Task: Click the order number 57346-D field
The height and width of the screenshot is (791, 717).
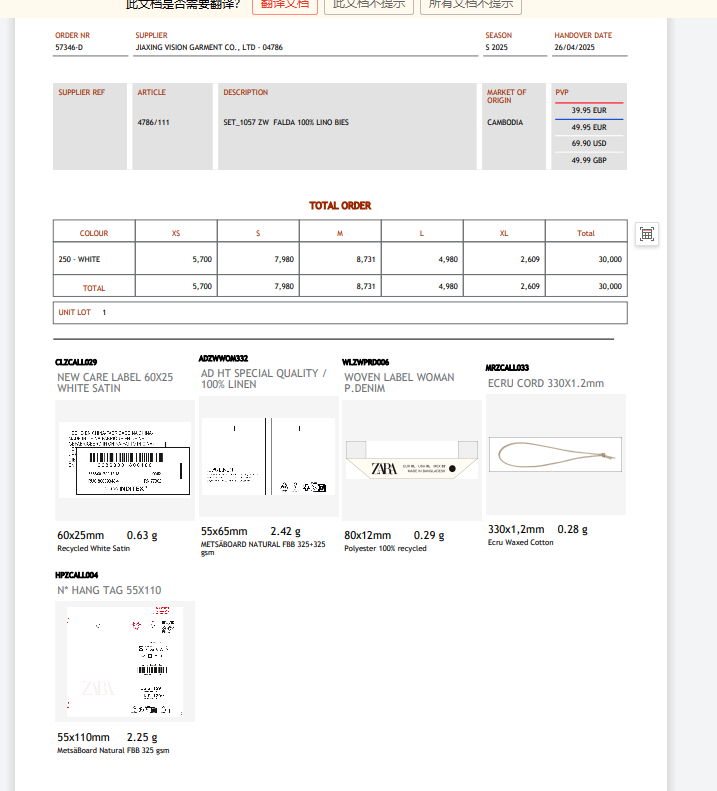Action: [70, 47]
